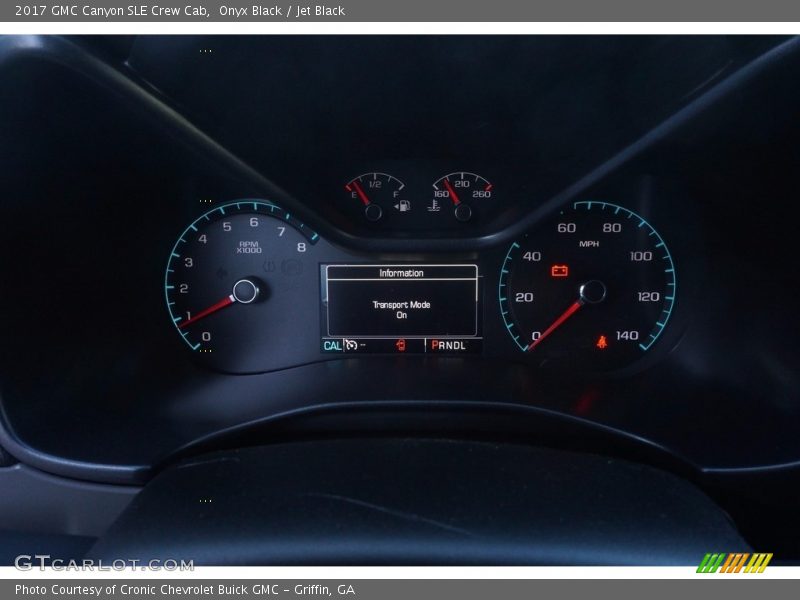This screenshot has width=800, height=600.
Task: Click the red door-ajar vehicle icon
Action: (401, 345)
